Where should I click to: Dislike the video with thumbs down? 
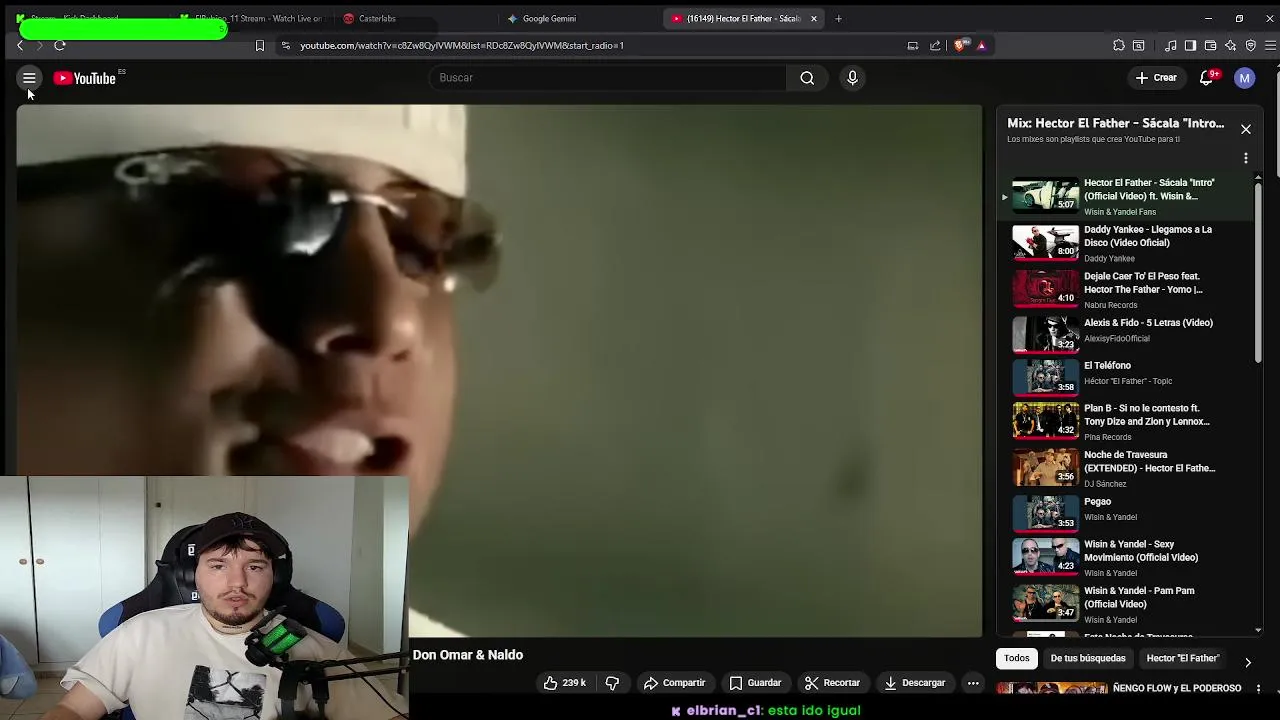tap(612, 683)
